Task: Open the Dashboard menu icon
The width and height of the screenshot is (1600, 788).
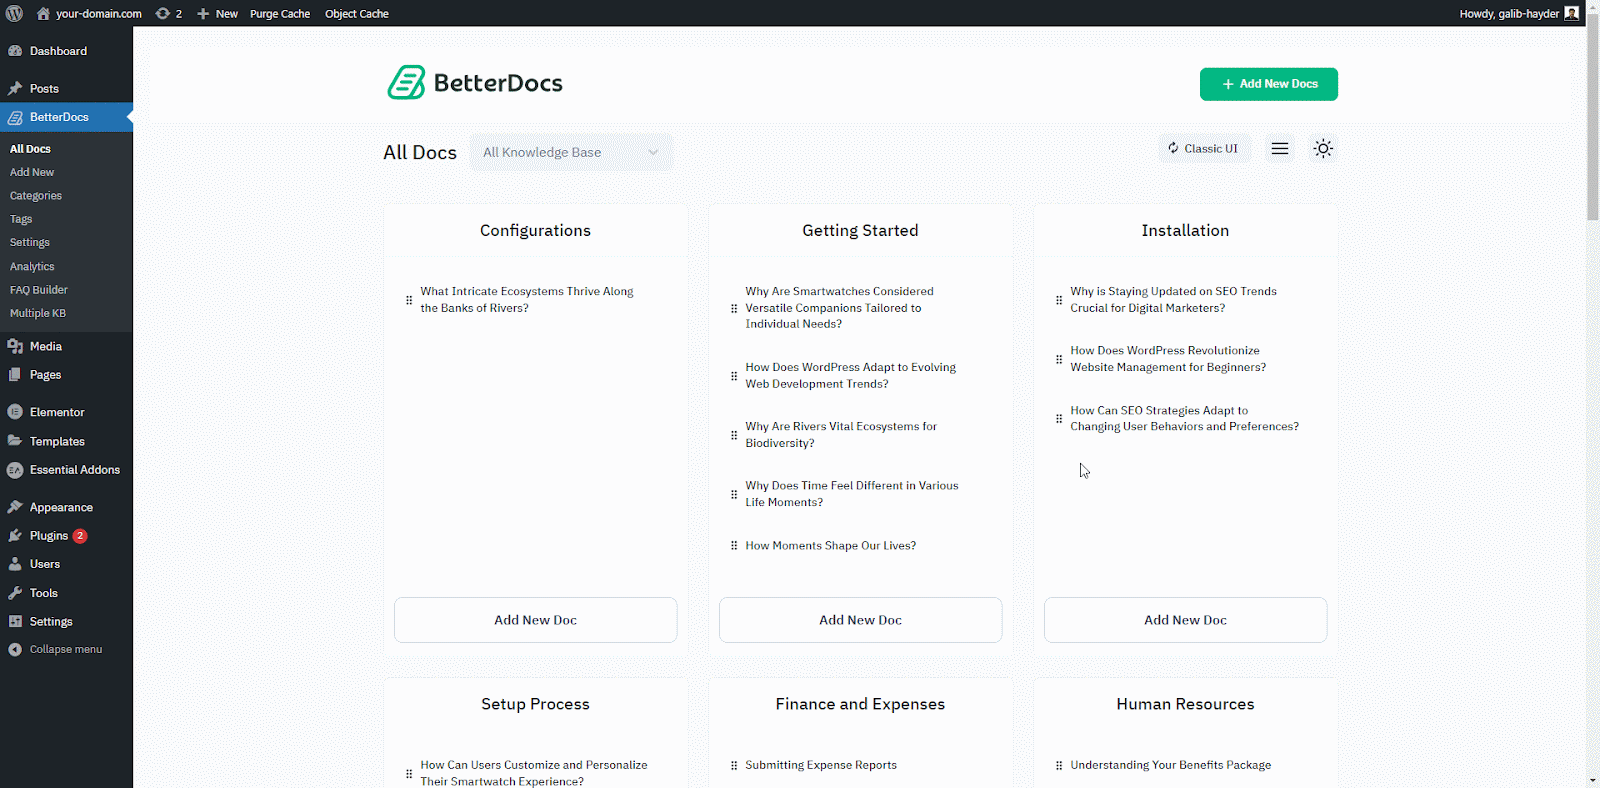Action: point(15,51)
